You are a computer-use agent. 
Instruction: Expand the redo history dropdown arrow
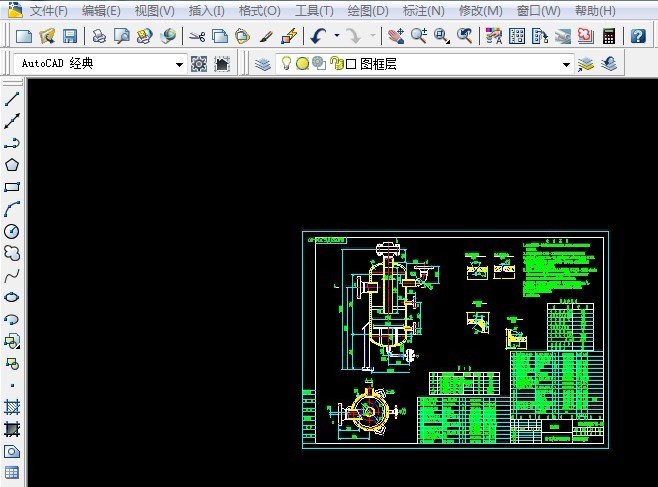coord(373,36)
